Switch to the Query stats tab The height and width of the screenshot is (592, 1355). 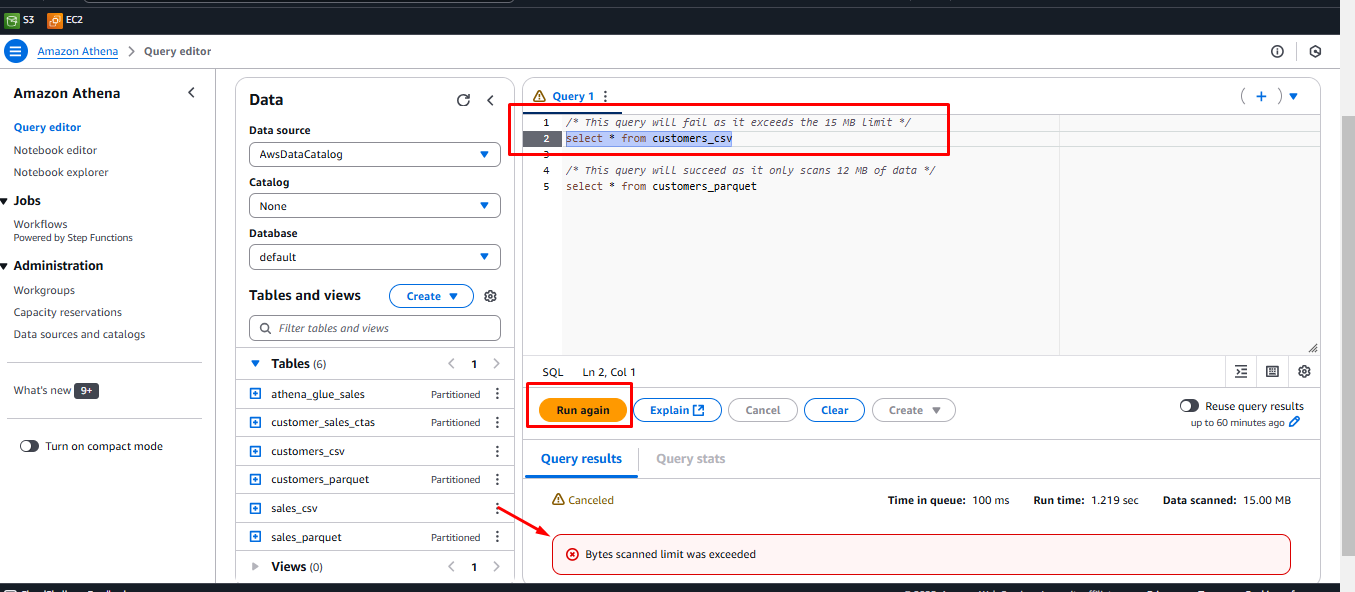click(690, 459)
